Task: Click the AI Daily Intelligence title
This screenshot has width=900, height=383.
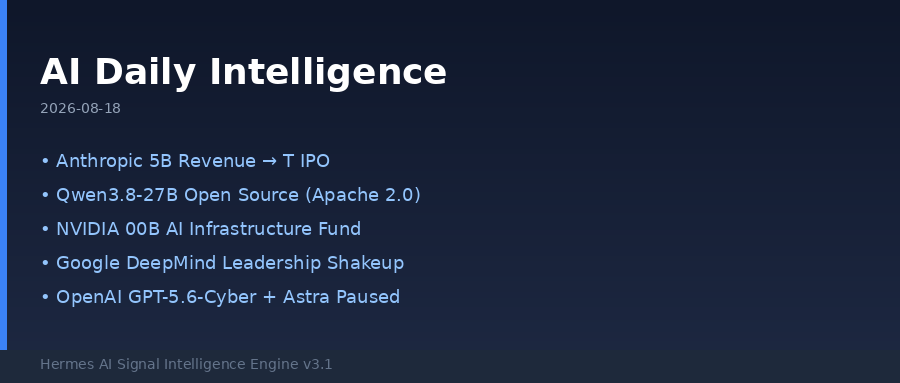Action: click(x=243, y=73)
